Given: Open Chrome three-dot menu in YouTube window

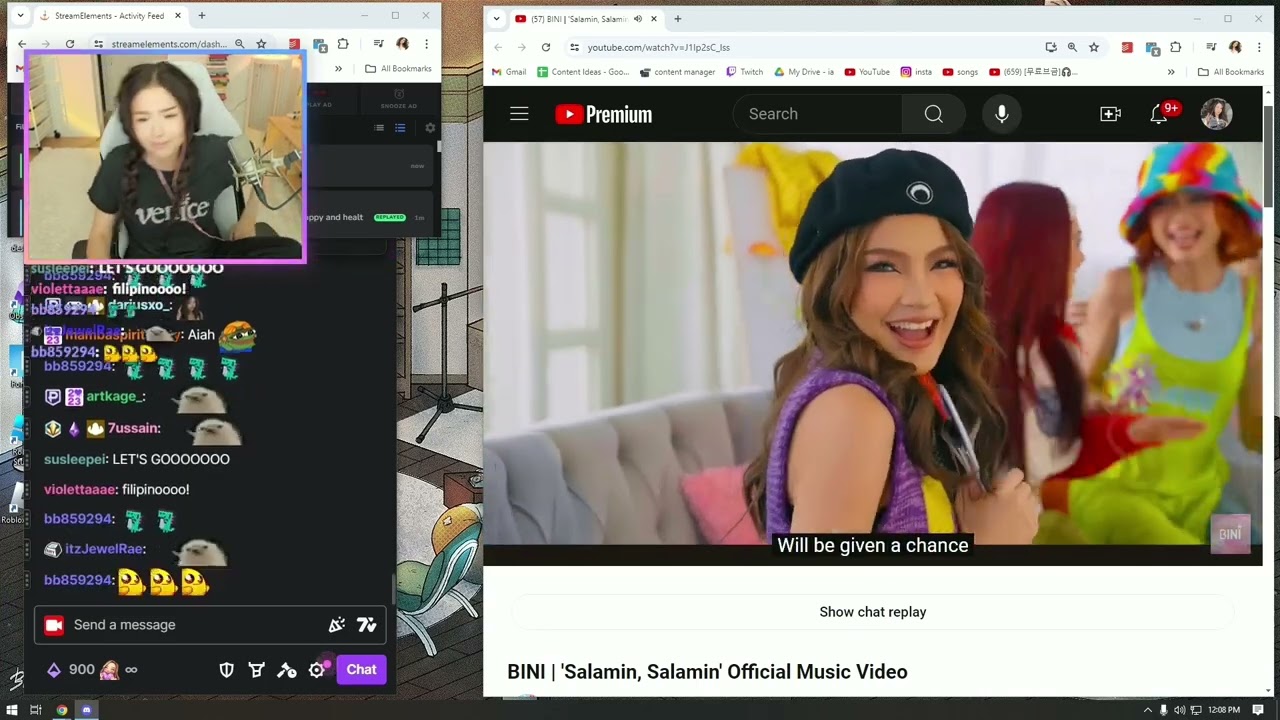Looking at the screenshot, I should pos(1259,47).
